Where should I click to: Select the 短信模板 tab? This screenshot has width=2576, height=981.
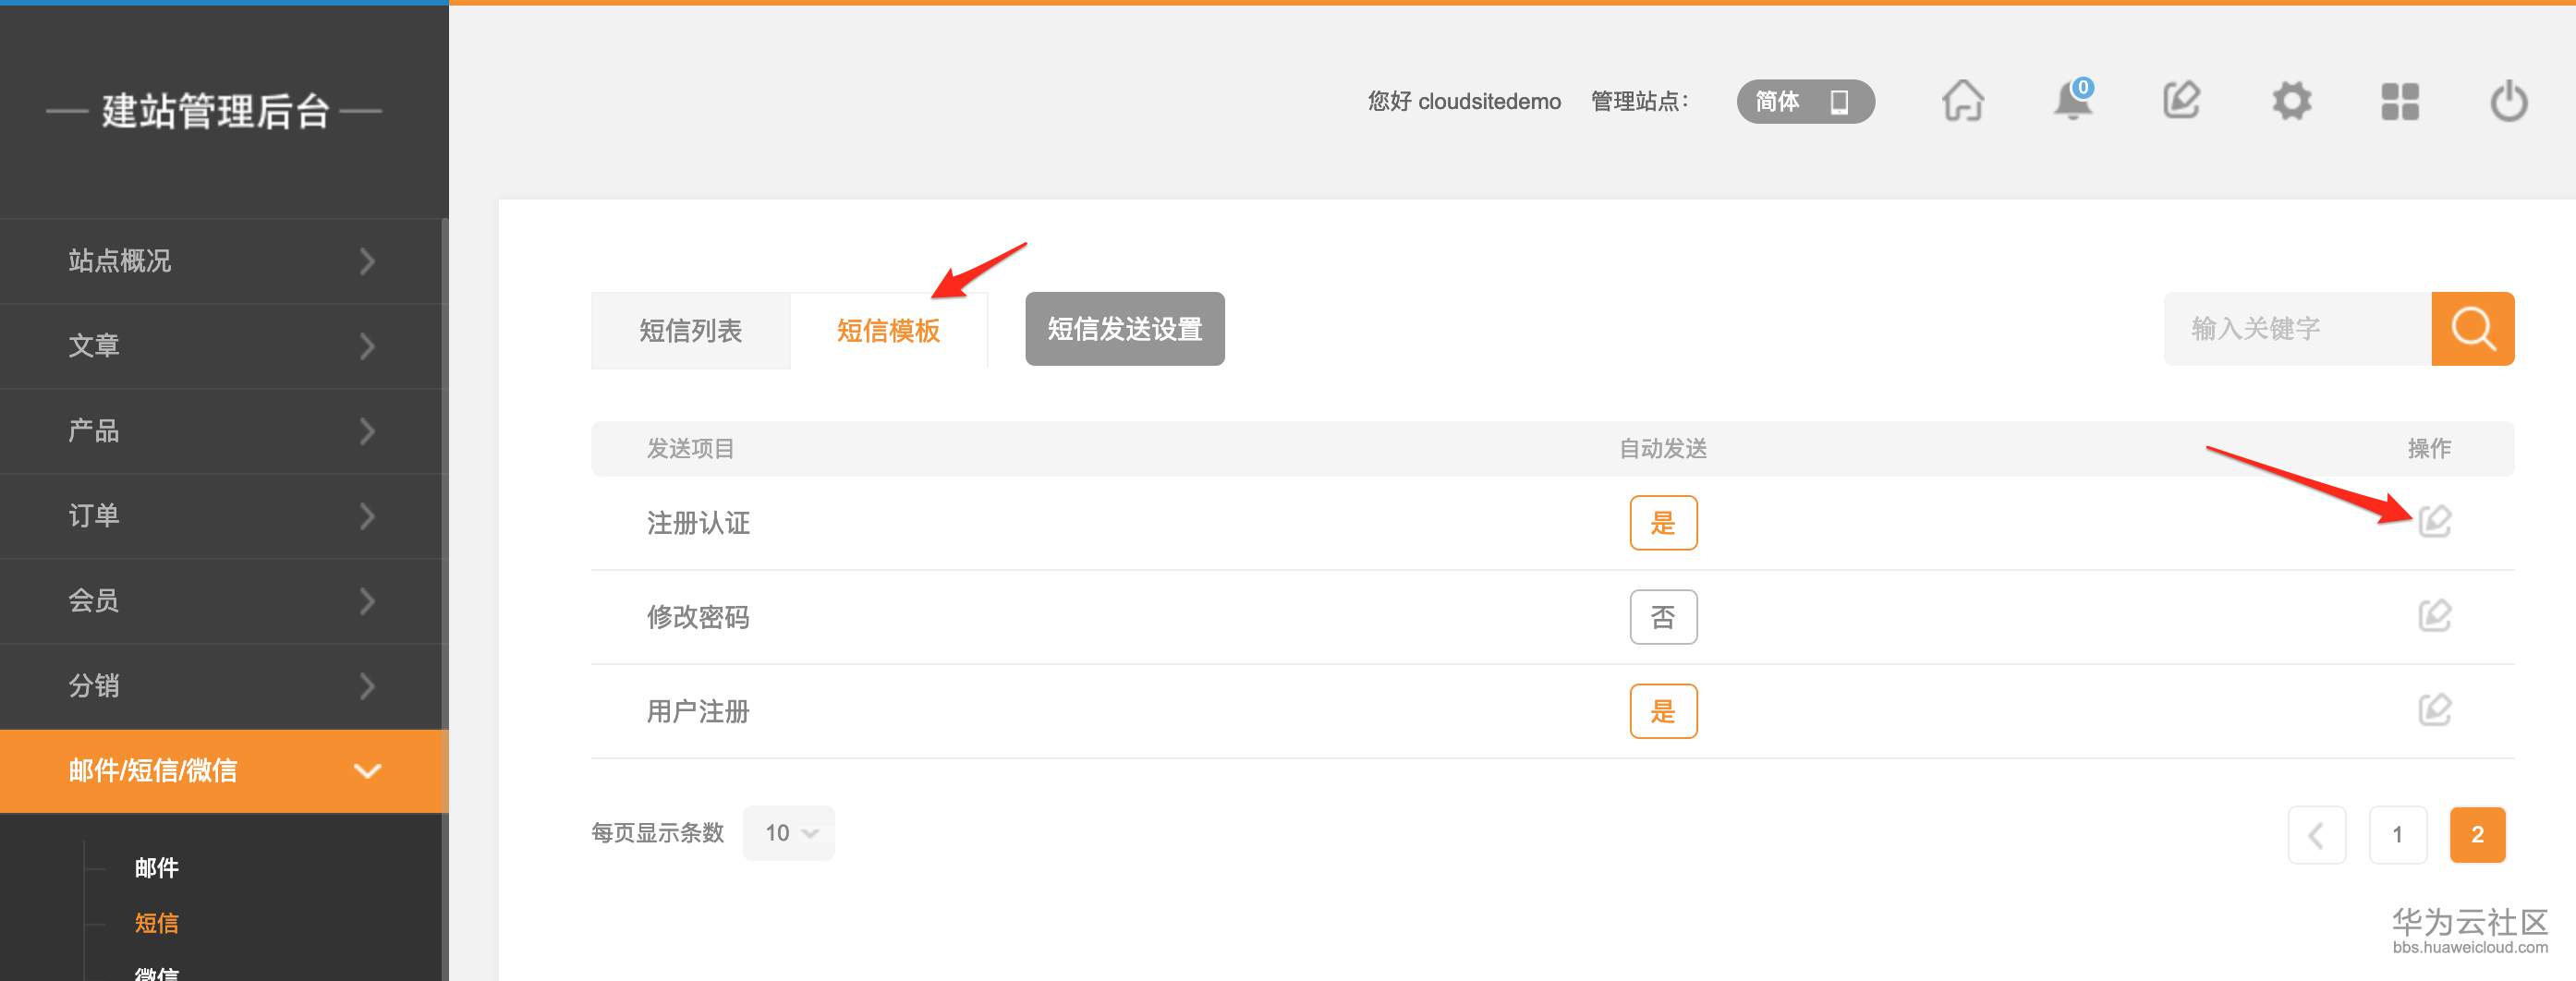click(888, 331)
